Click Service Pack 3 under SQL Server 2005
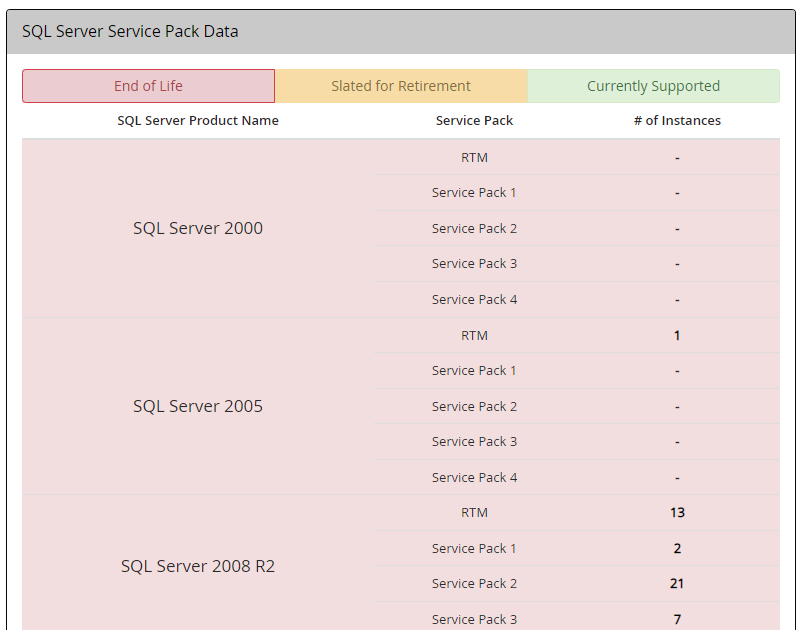This screenshot has width=799, height=630. click(x=474, y=441)
